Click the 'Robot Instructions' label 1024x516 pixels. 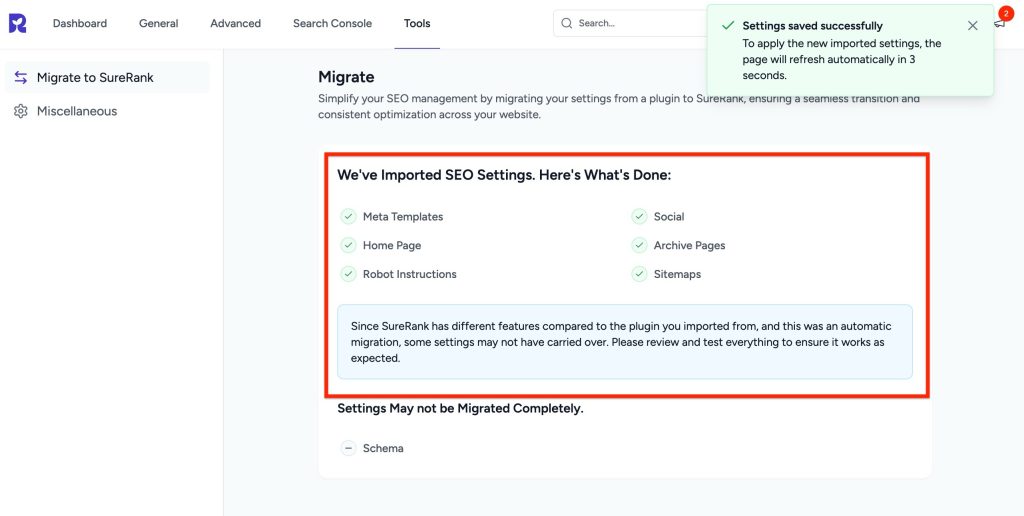pyautogui.click(x=409, y=274)
